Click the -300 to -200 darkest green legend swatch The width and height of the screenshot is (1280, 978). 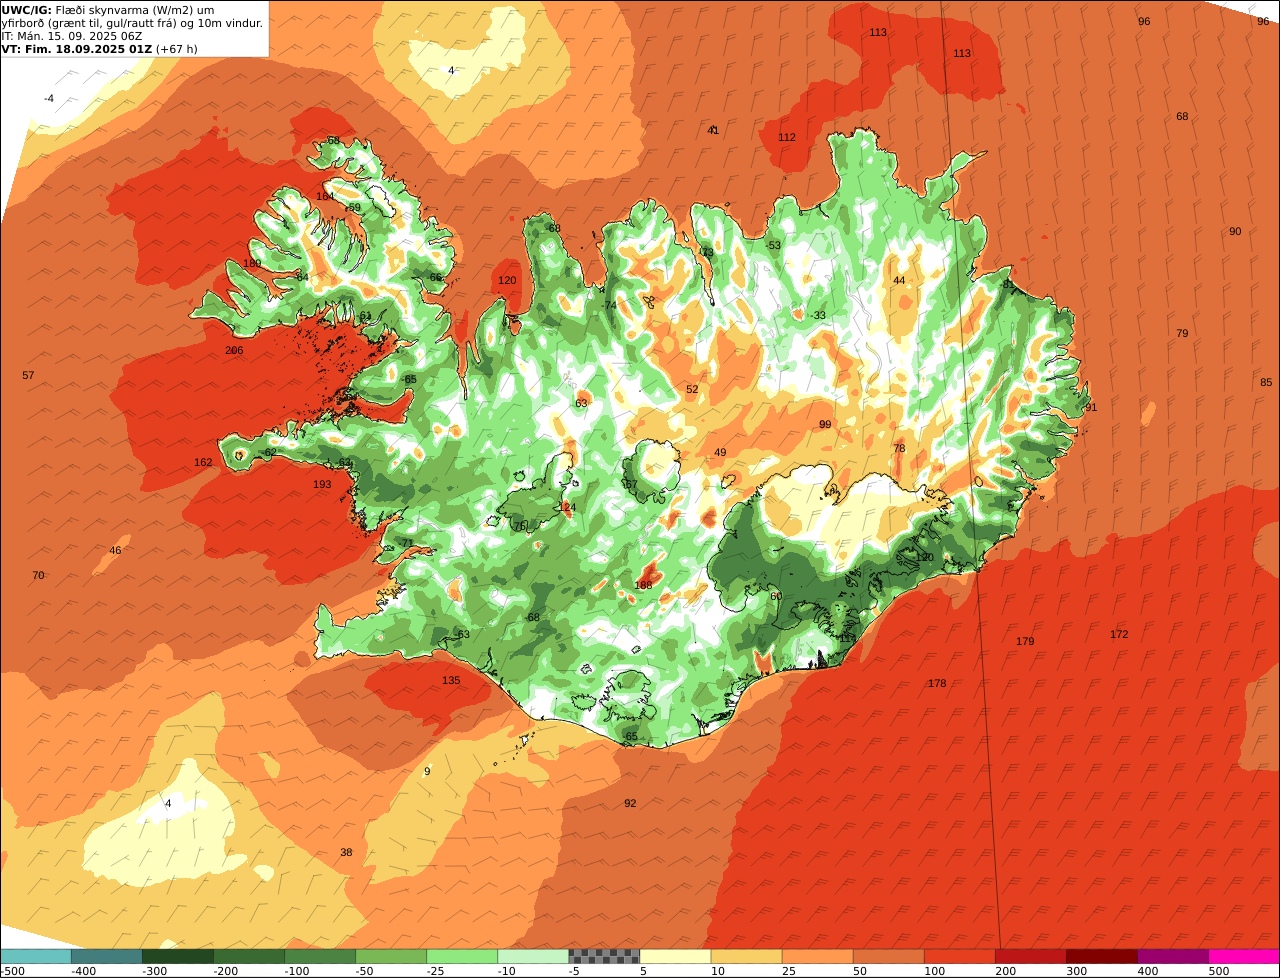click(178, 957)
